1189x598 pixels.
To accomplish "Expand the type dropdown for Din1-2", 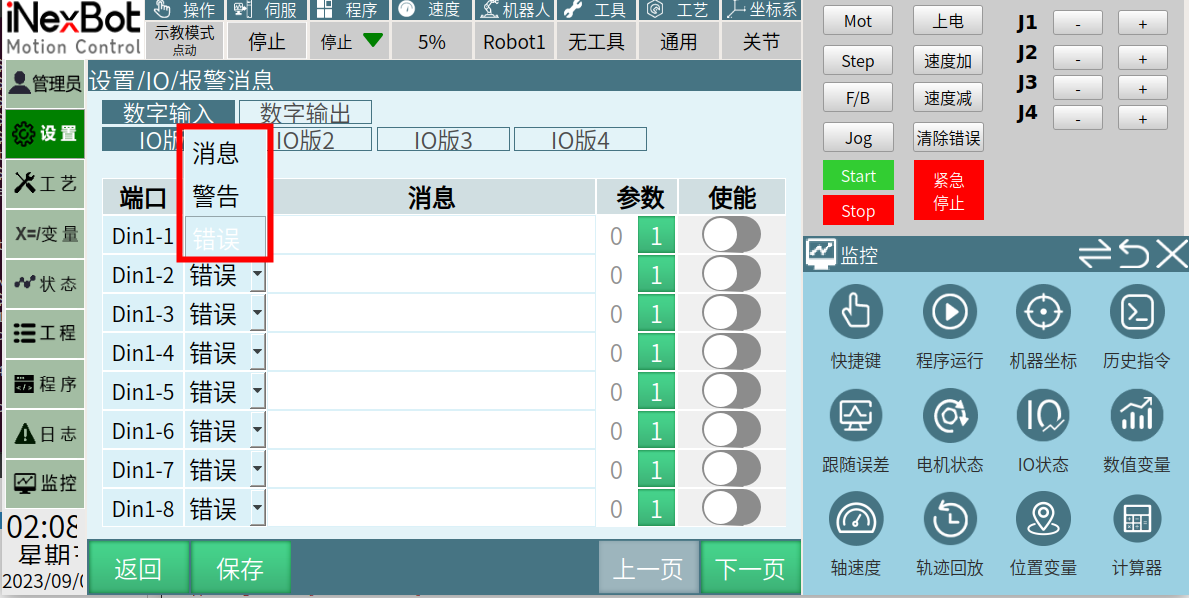I will tap(257, 275).
